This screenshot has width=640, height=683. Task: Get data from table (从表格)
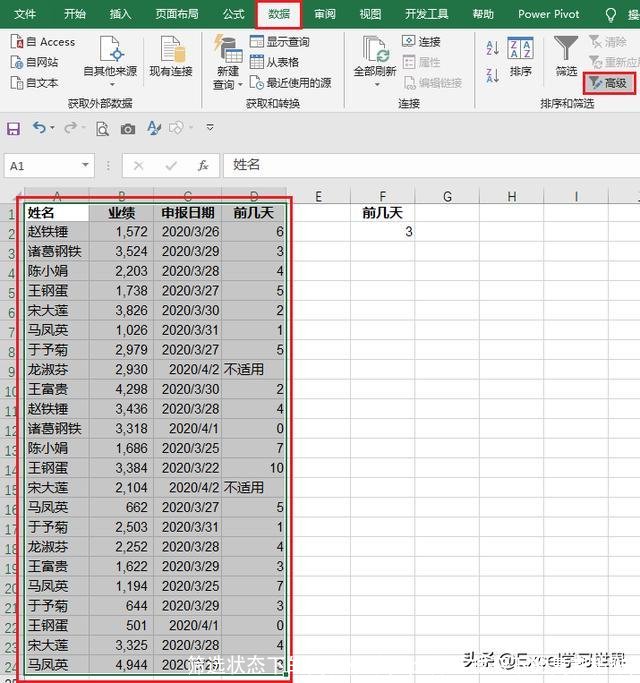pos(274,62)
